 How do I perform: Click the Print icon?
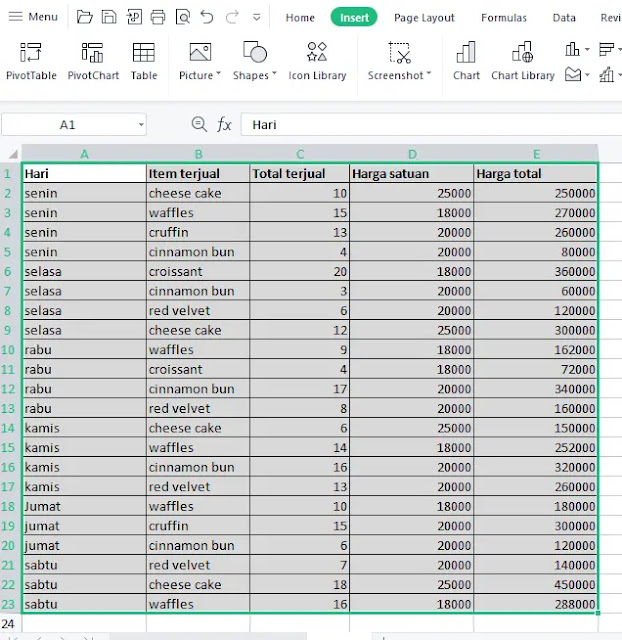click(x=158, y=17)
